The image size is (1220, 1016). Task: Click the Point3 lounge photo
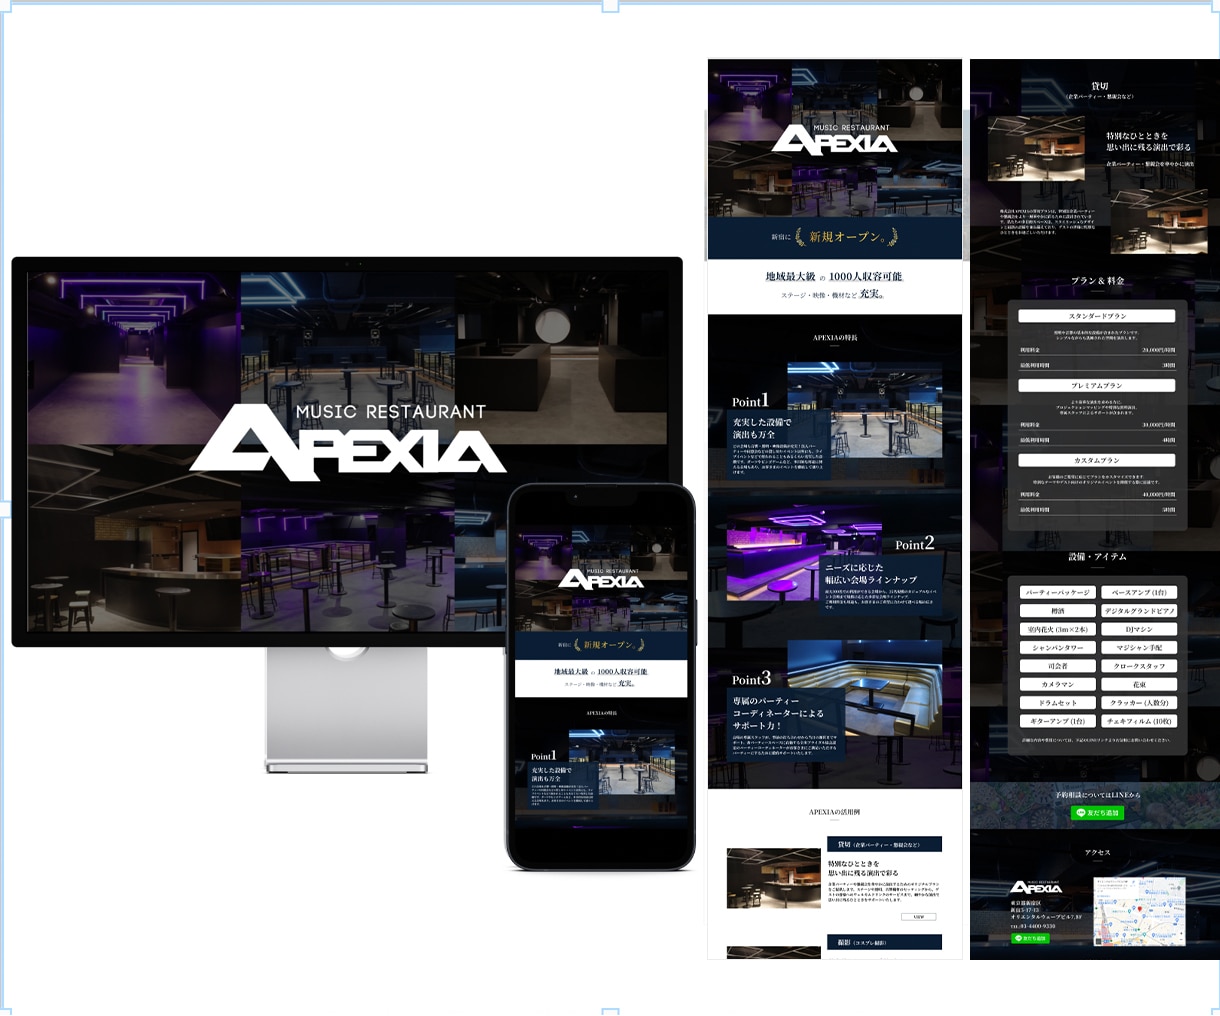tap(865, 688)
